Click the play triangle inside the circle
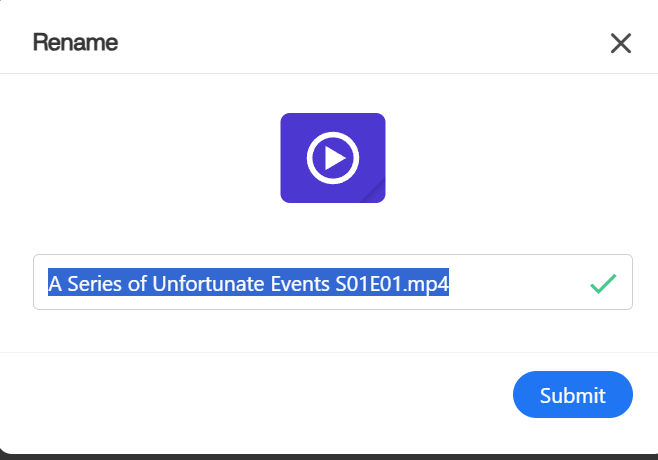Viewport: 658px width, 460px height. tap(334, 158)
